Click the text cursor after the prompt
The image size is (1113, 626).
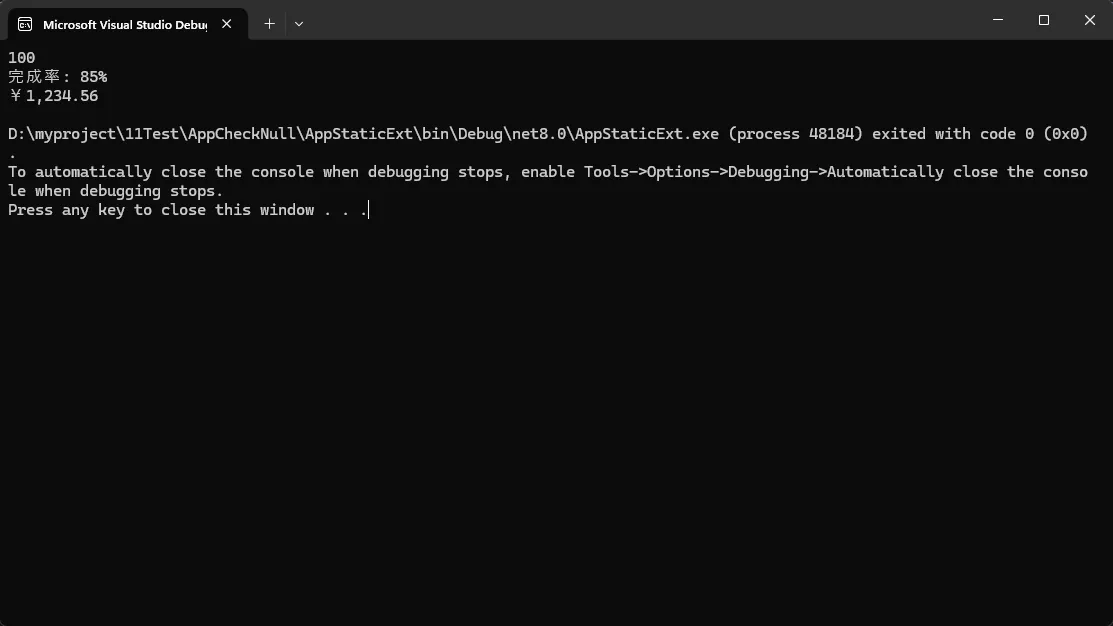(369, 210)
